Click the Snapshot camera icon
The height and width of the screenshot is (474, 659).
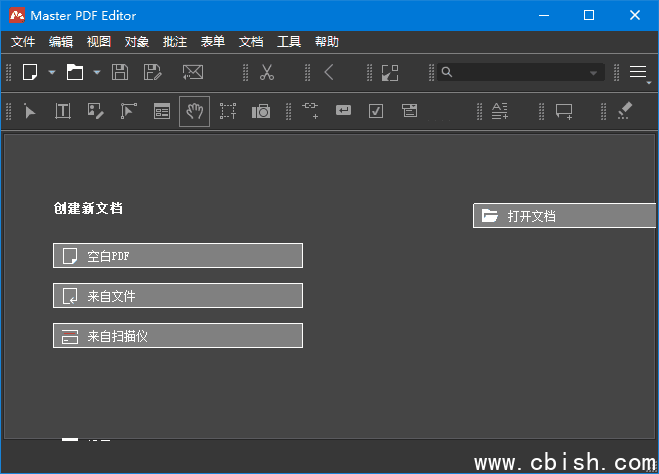click(x=261, y=111)
